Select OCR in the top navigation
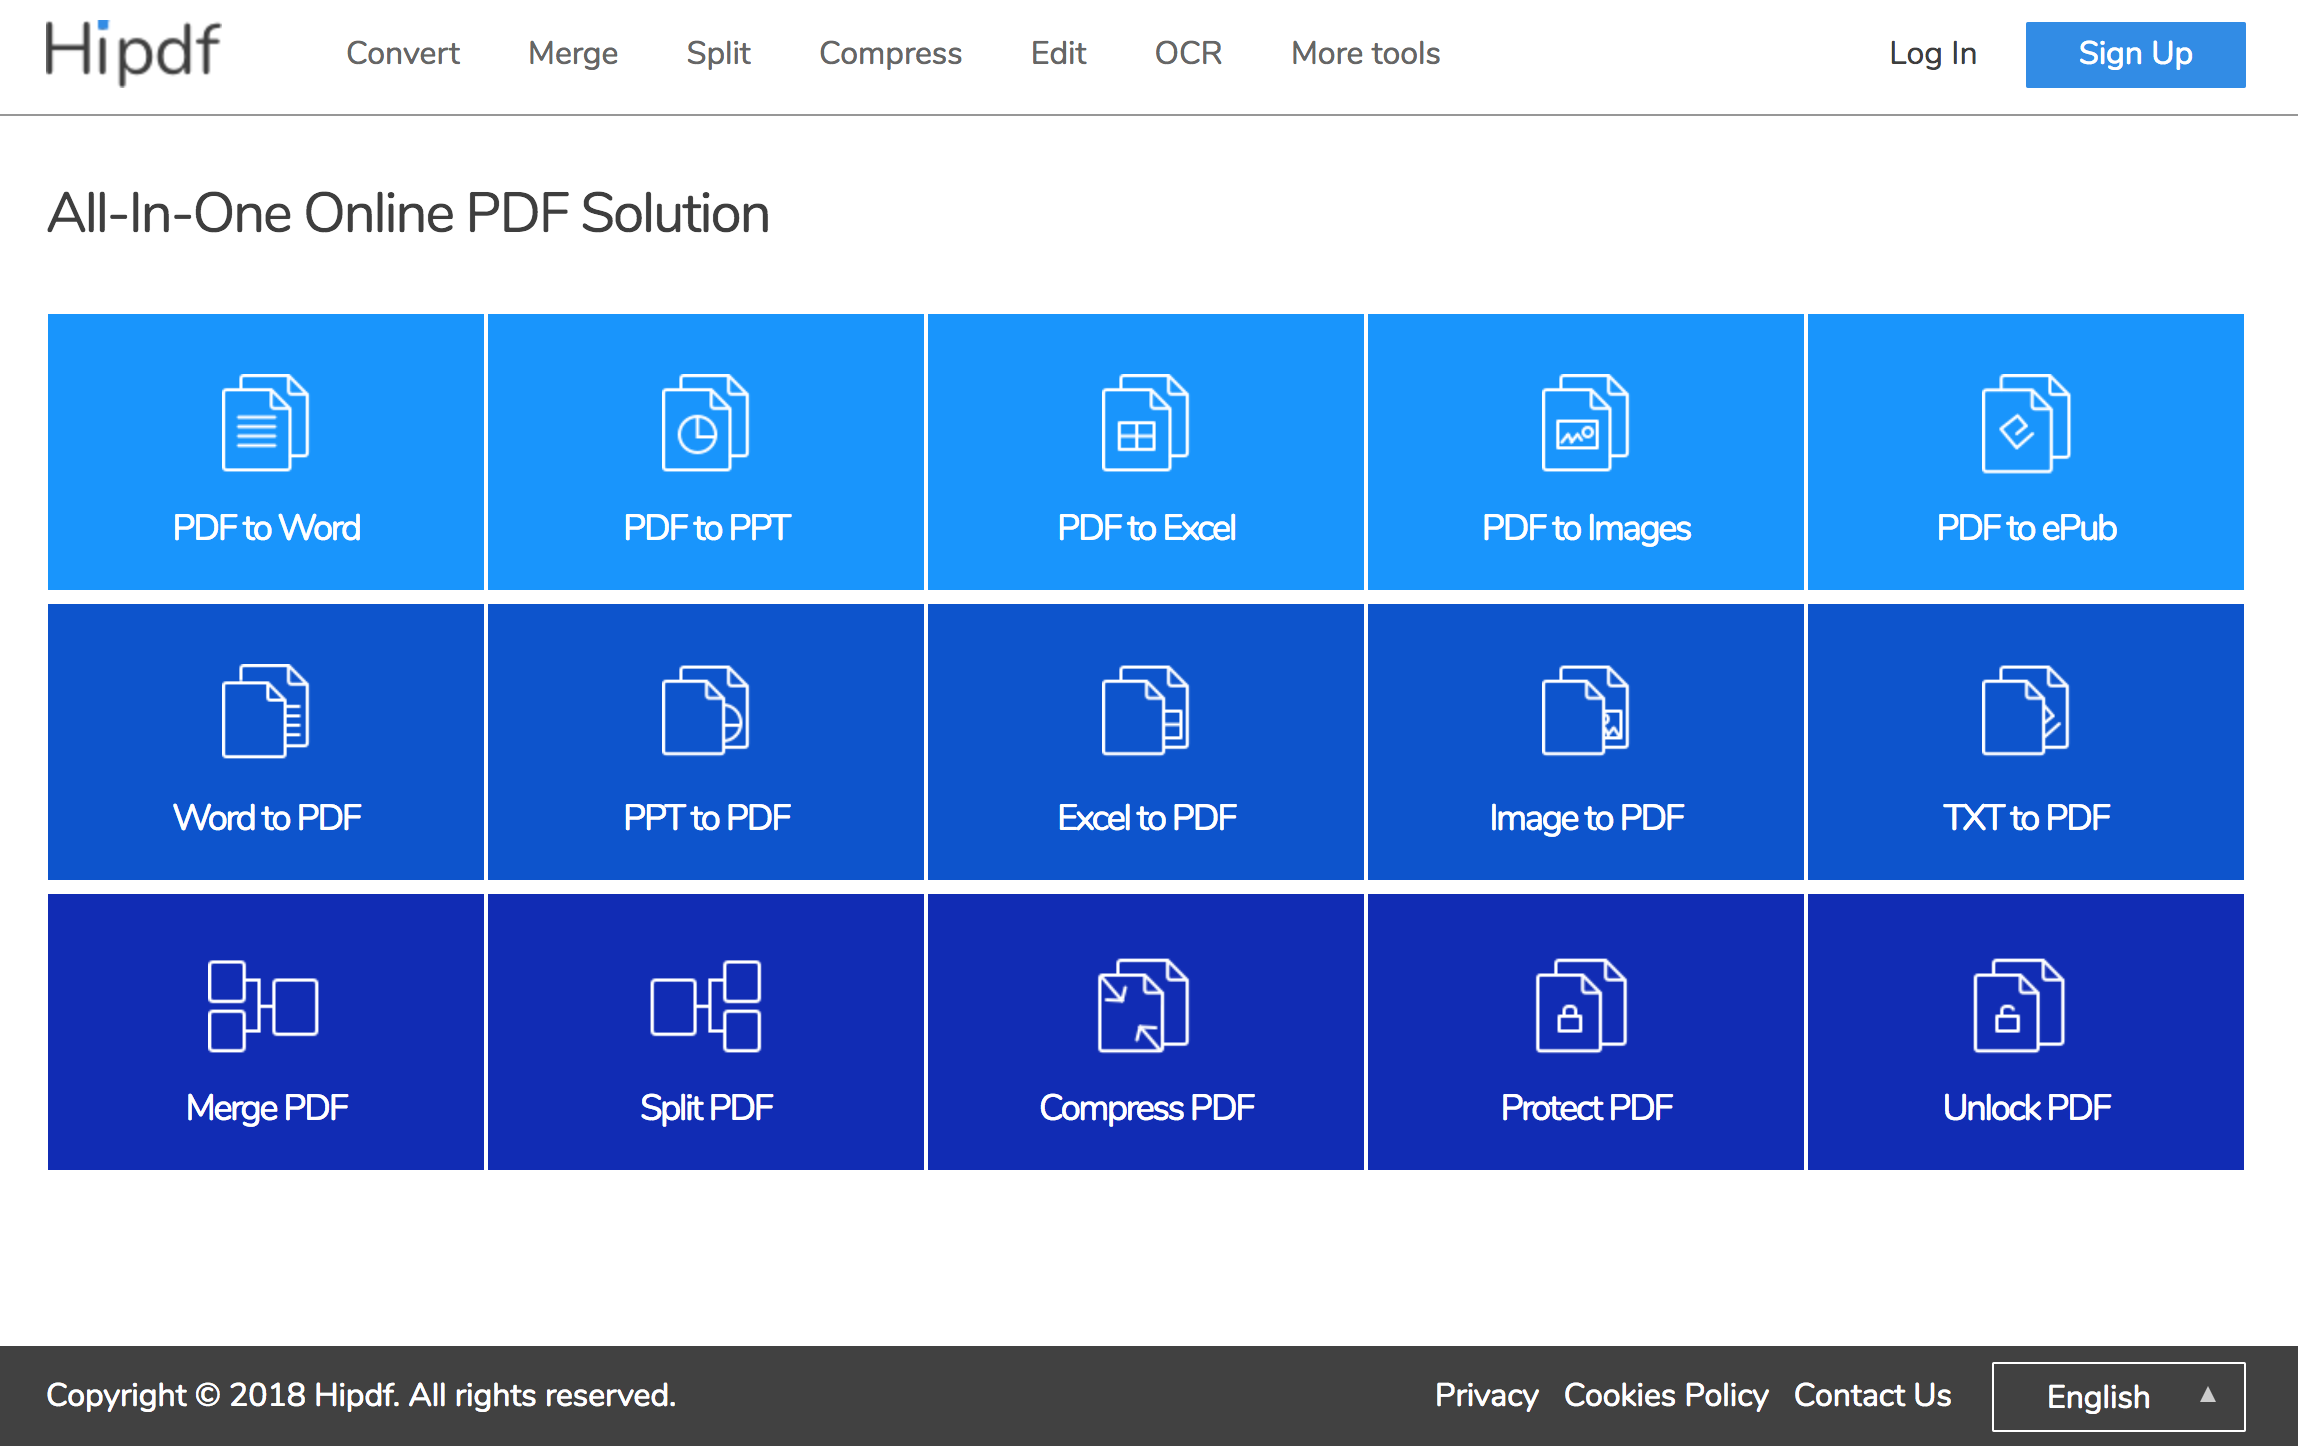The height and width of the screenshot is (1446, 2298). click(1188, 53)
